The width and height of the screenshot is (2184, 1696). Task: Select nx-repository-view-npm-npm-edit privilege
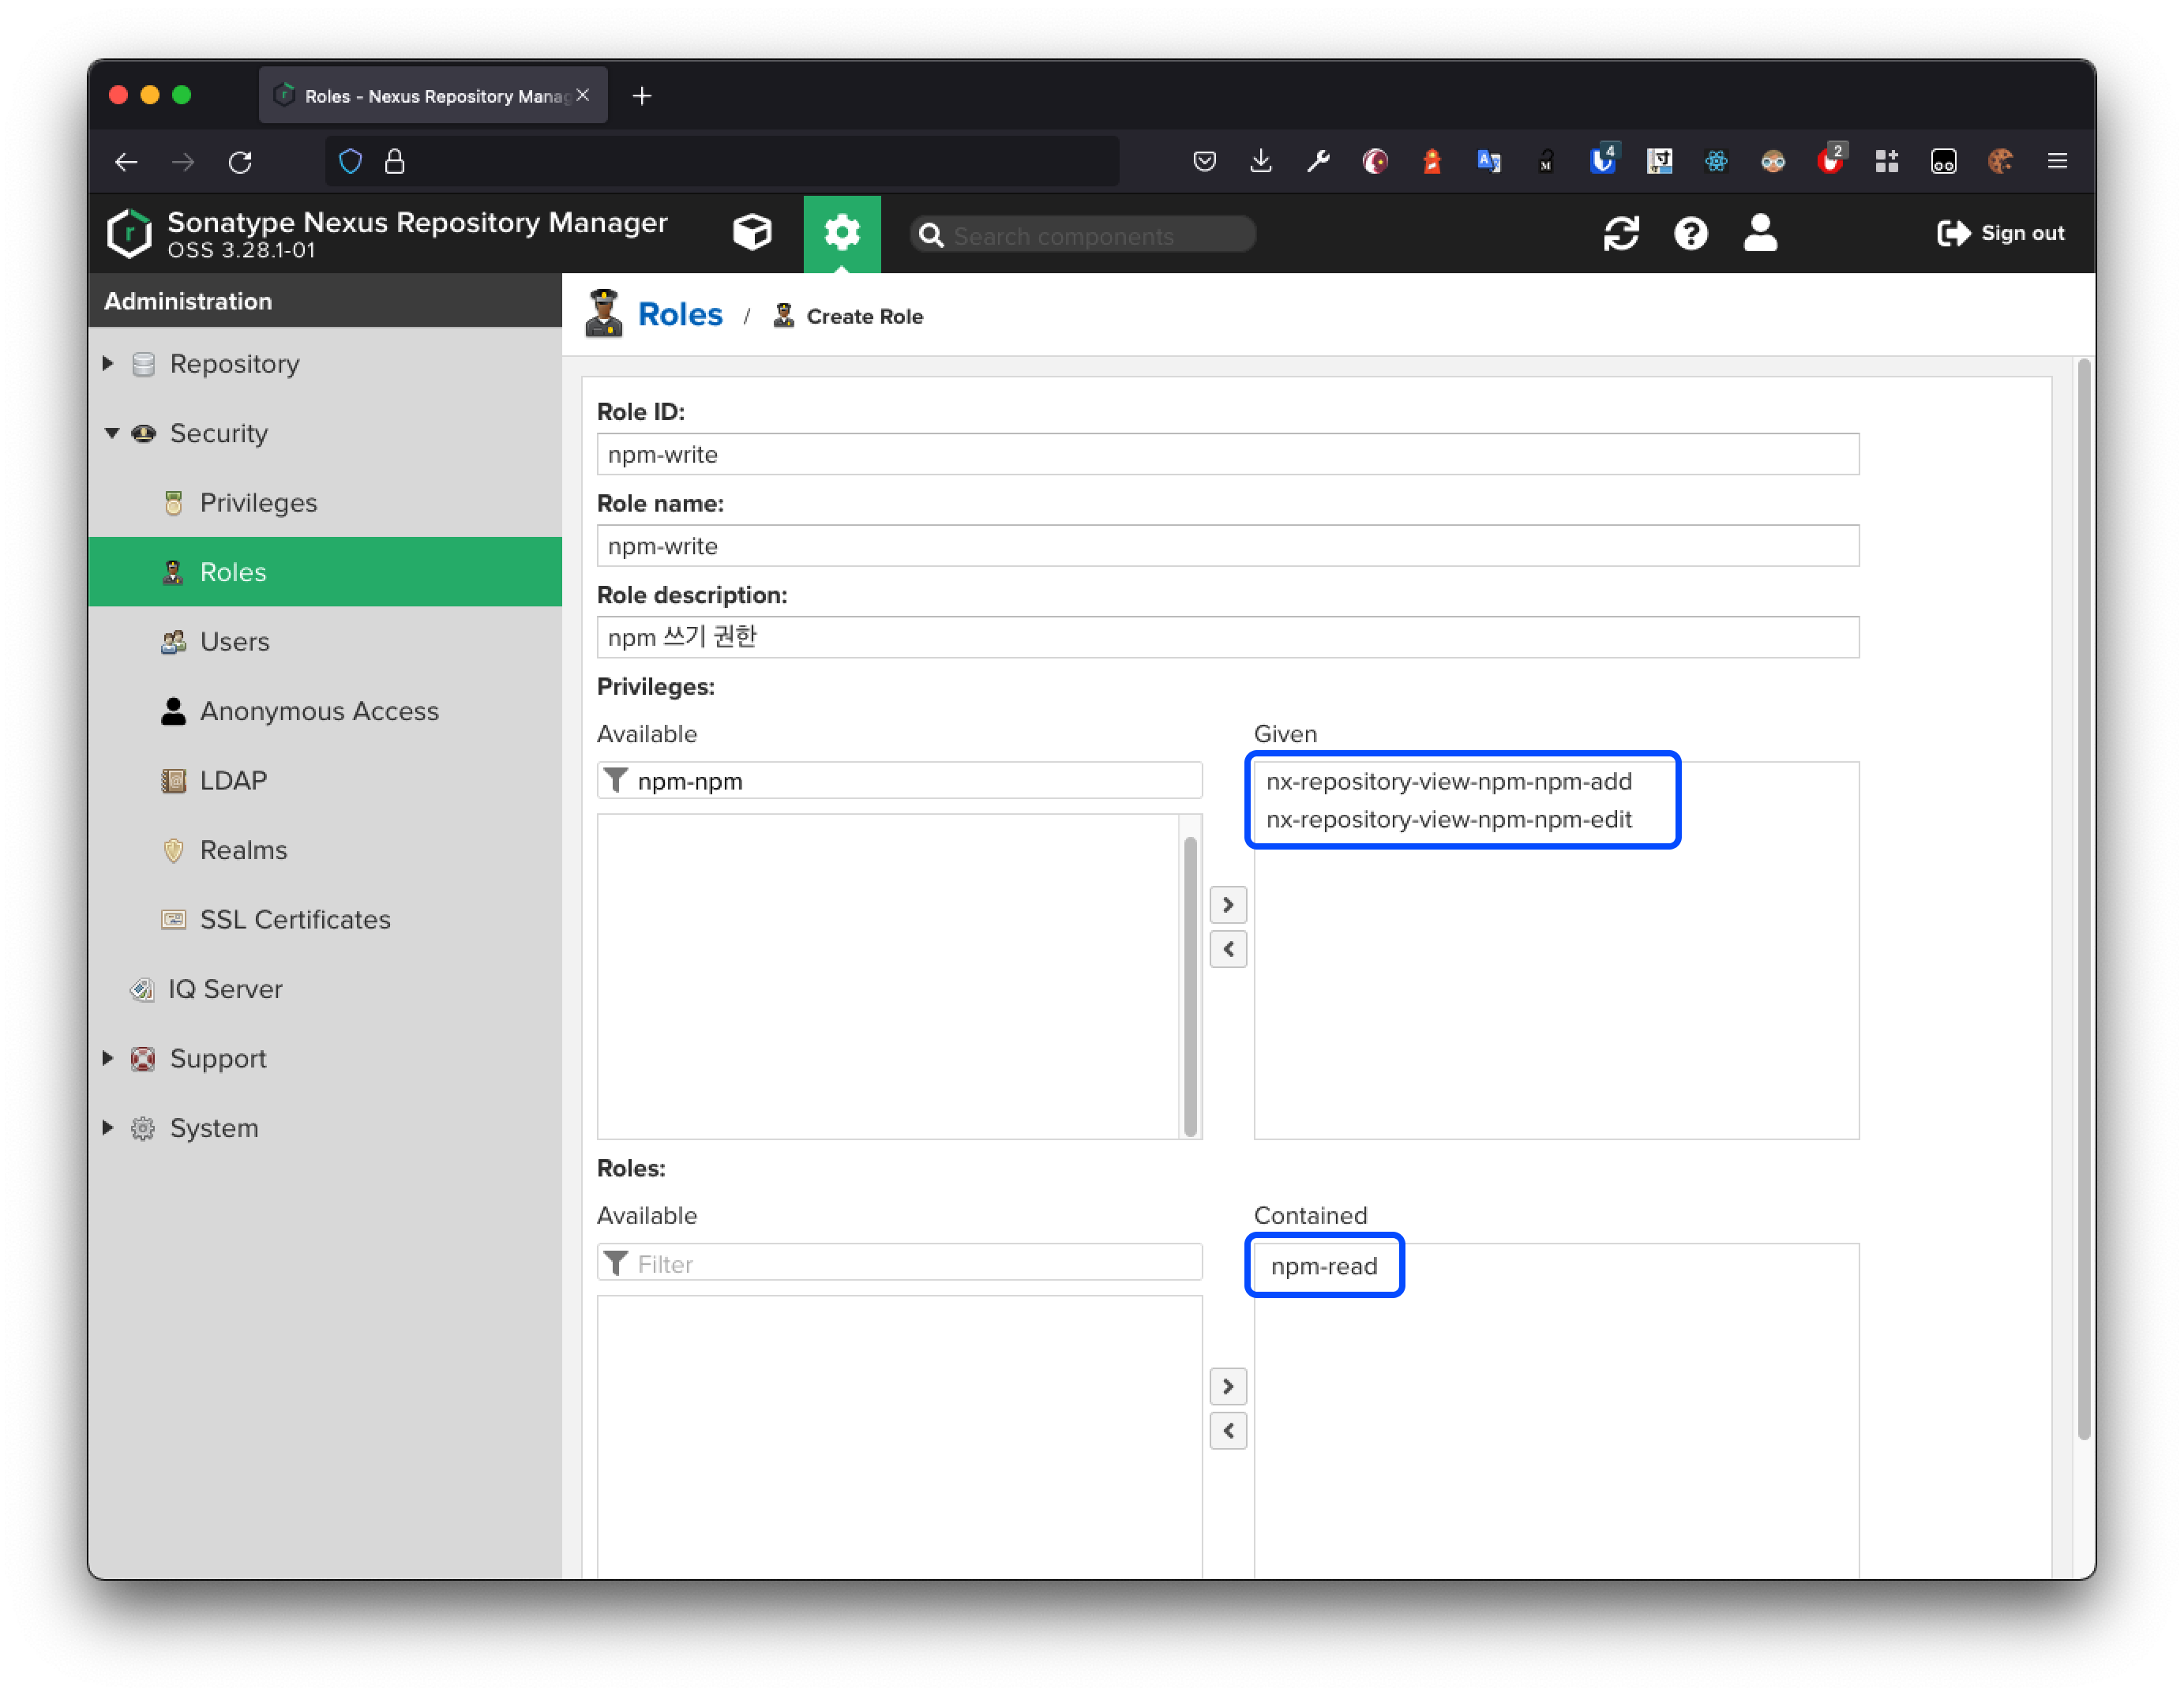pos(1449,819)
